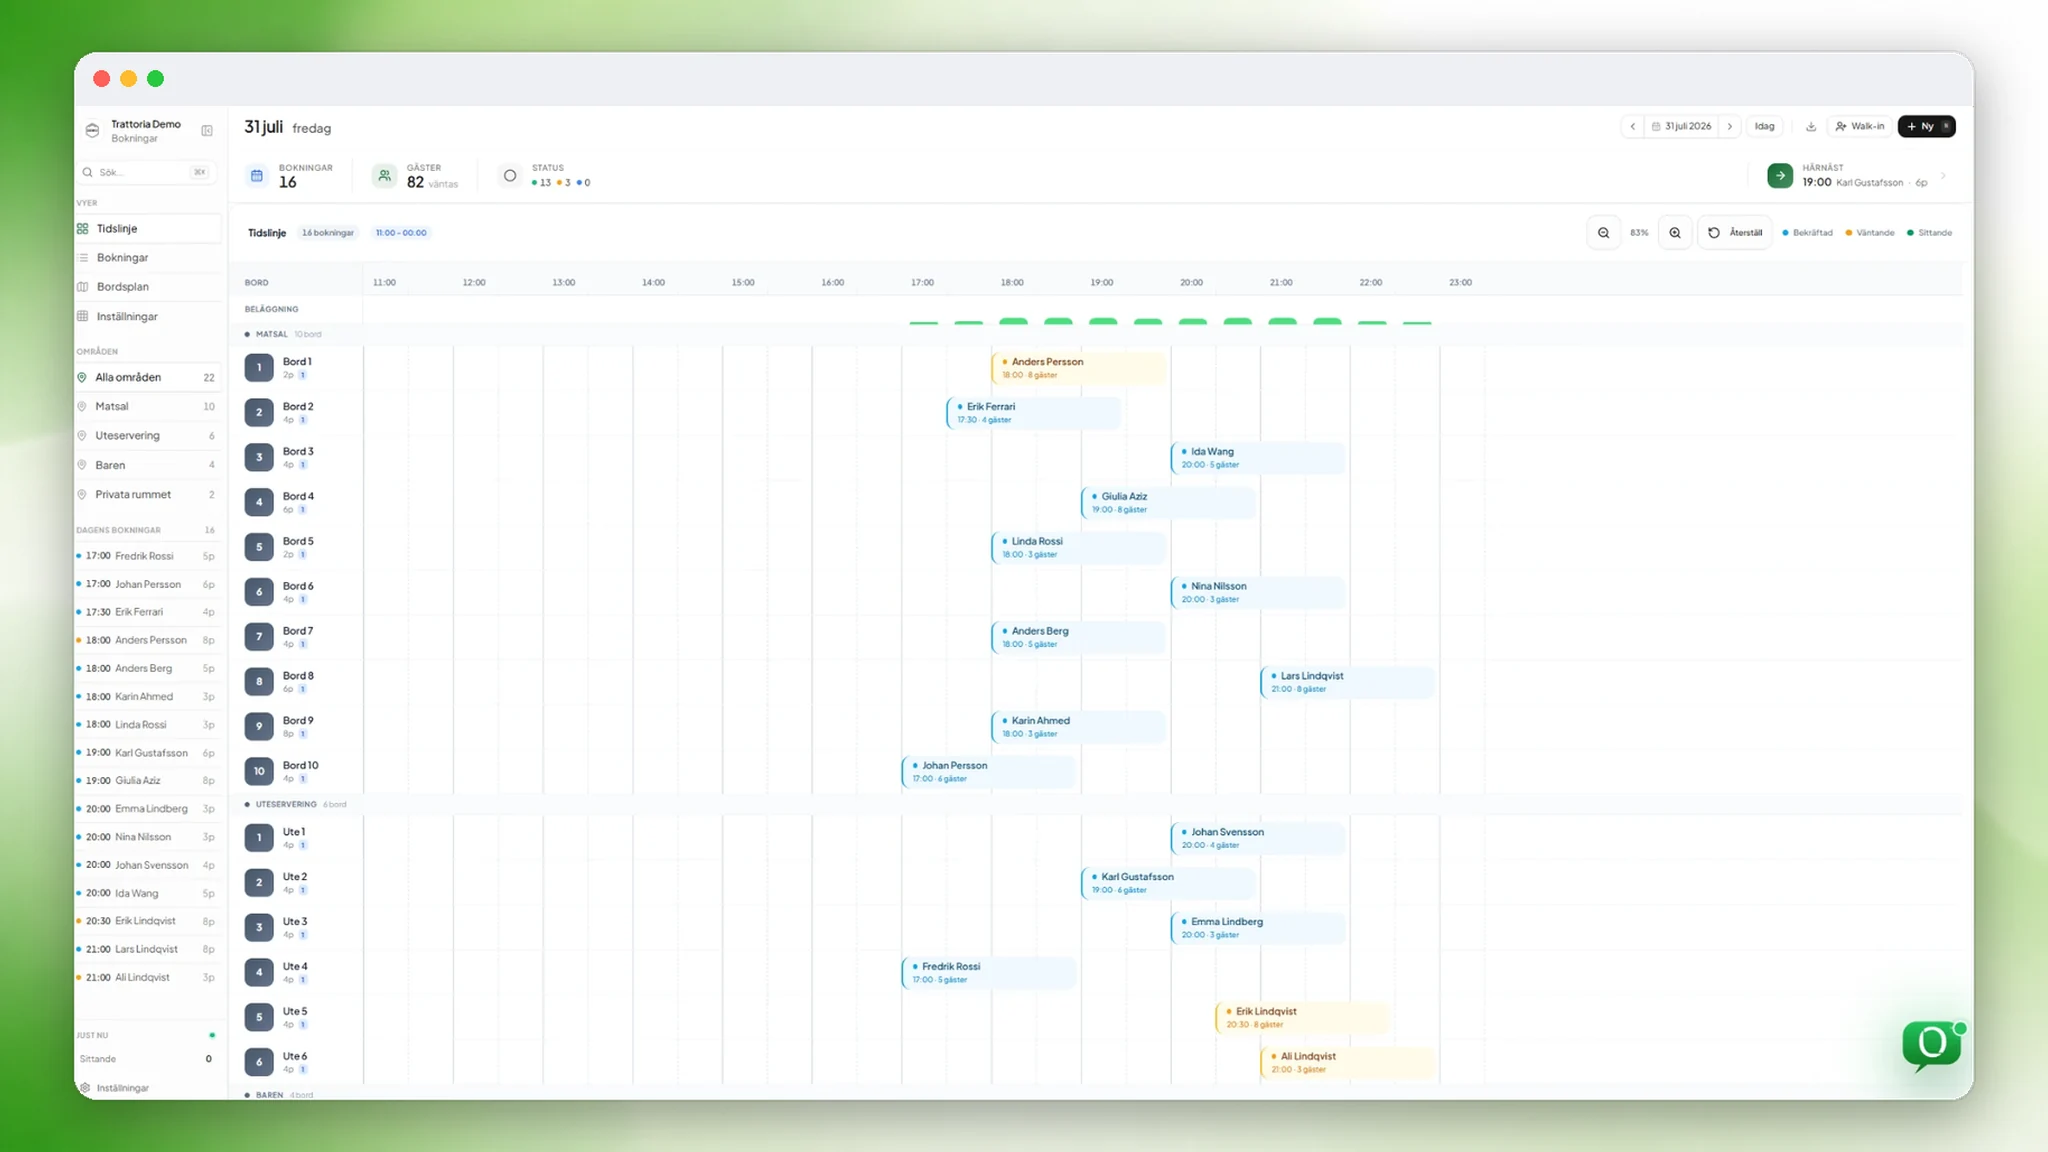Open the Bordsplan view

(148, 287)
